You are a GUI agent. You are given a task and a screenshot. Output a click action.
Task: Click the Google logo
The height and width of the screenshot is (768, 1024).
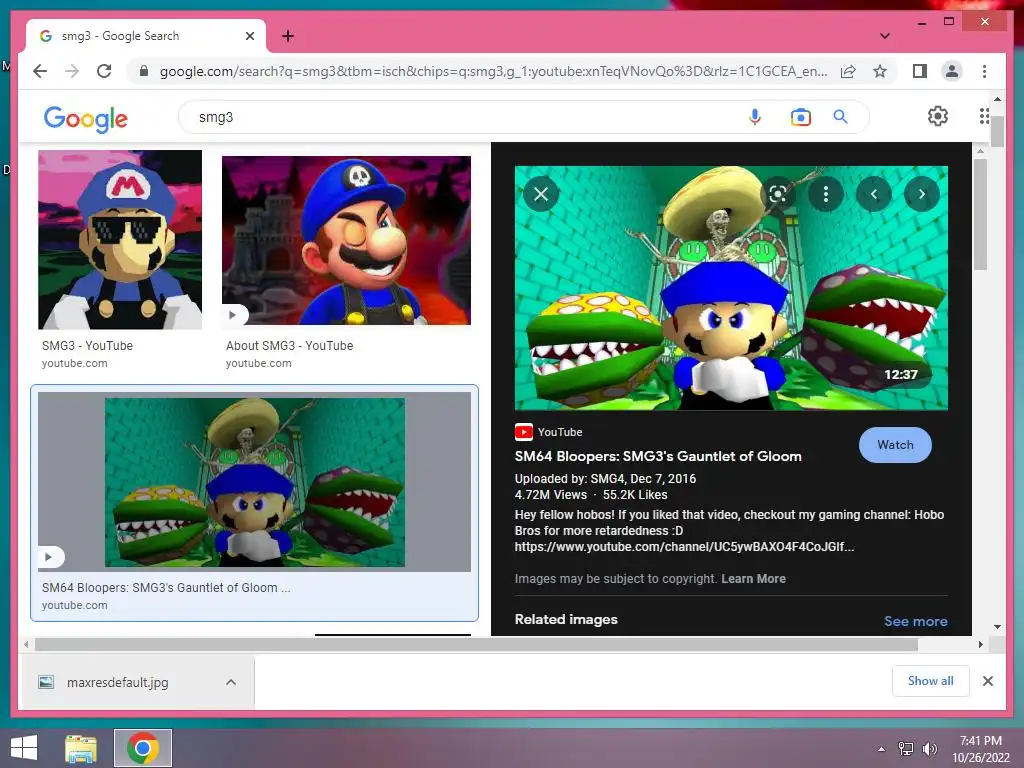pos(86,118)
